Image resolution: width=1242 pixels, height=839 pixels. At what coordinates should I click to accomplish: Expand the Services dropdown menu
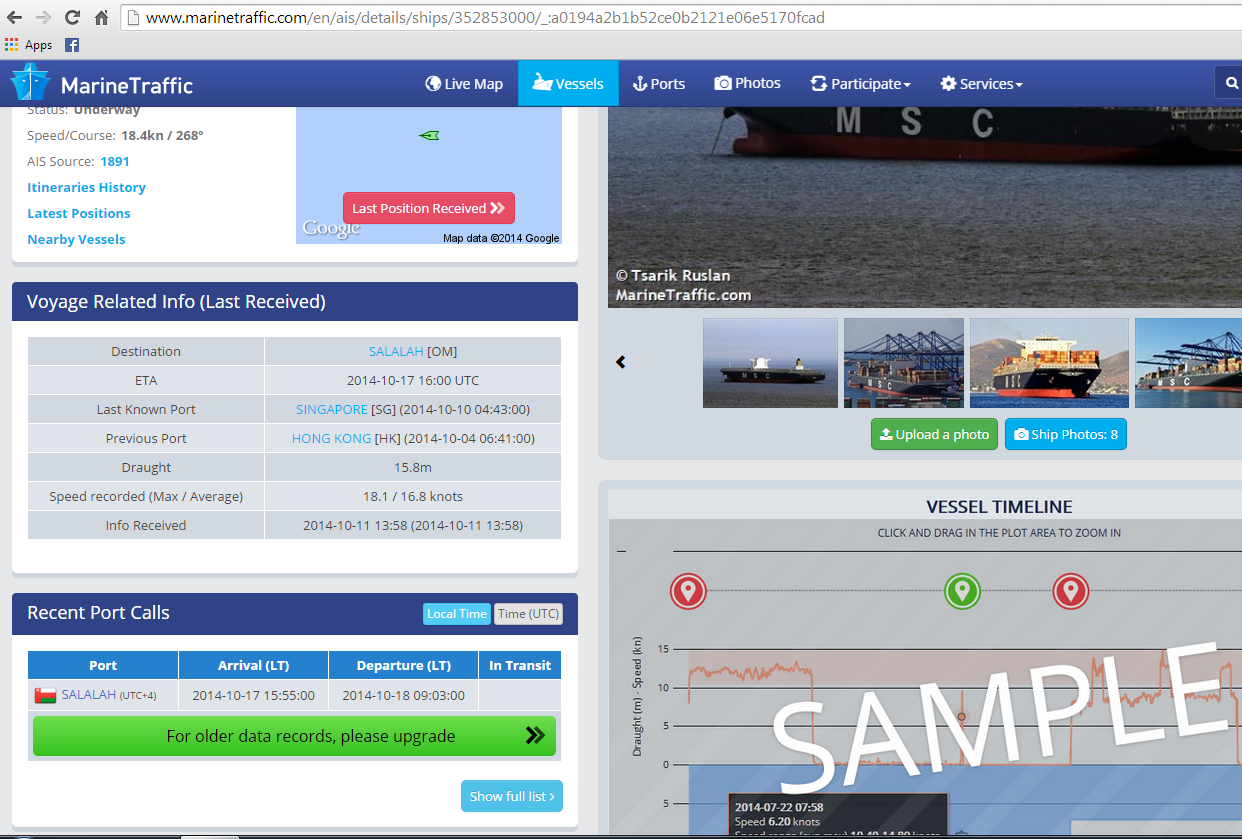coord(981,84)
